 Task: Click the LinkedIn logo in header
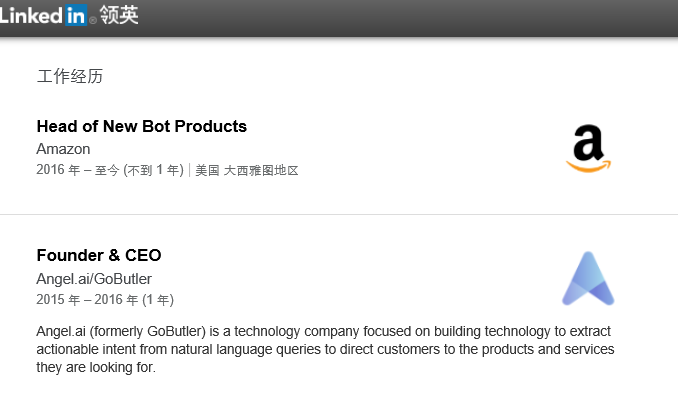(45, 15)
